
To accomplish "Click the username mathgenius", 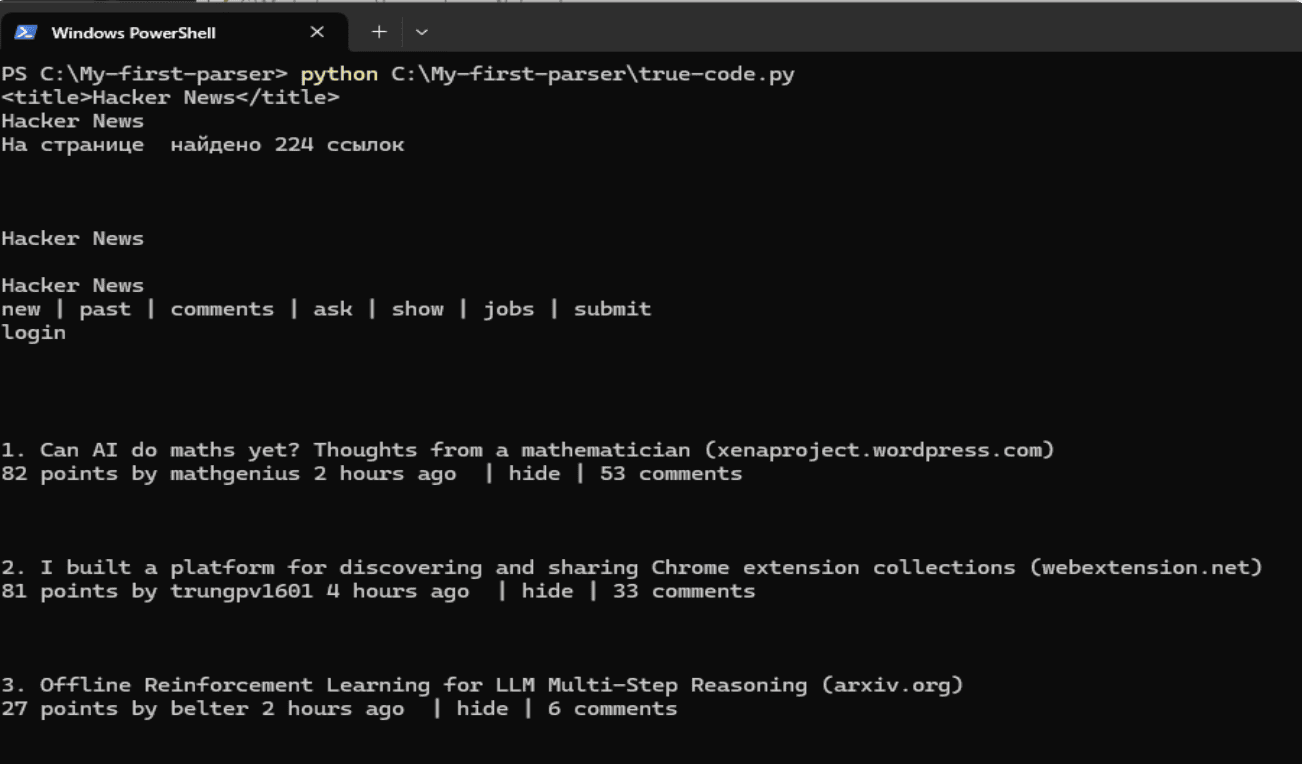I will (x=235, y=474).
